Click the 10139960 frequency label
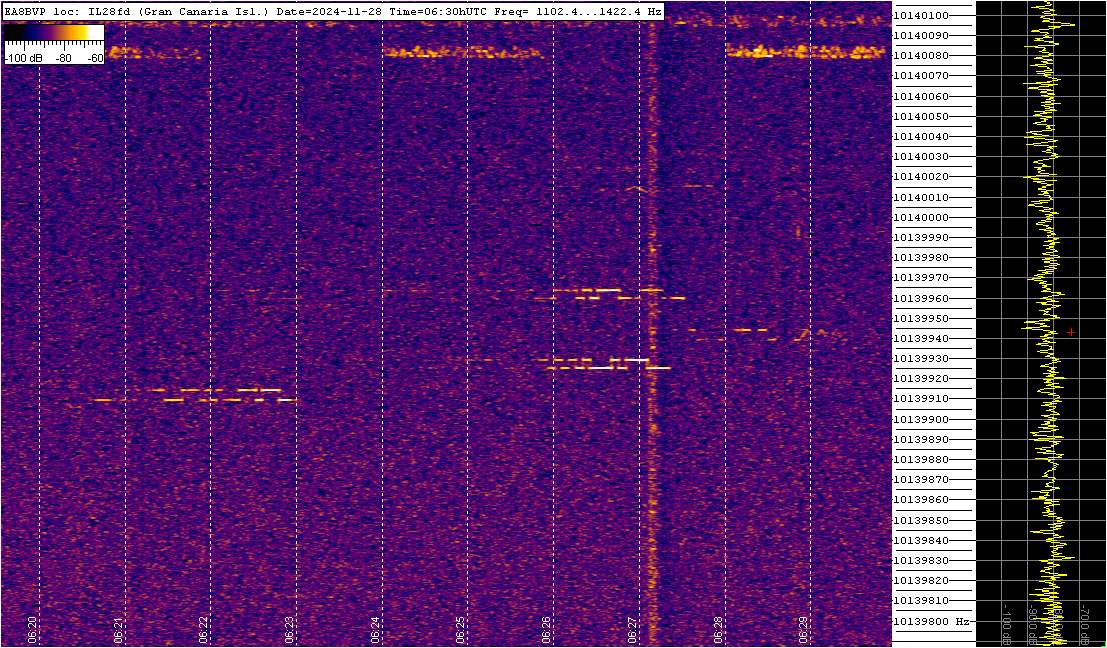The height and width of the screenshot is (648, 1107). pos(921,298)
